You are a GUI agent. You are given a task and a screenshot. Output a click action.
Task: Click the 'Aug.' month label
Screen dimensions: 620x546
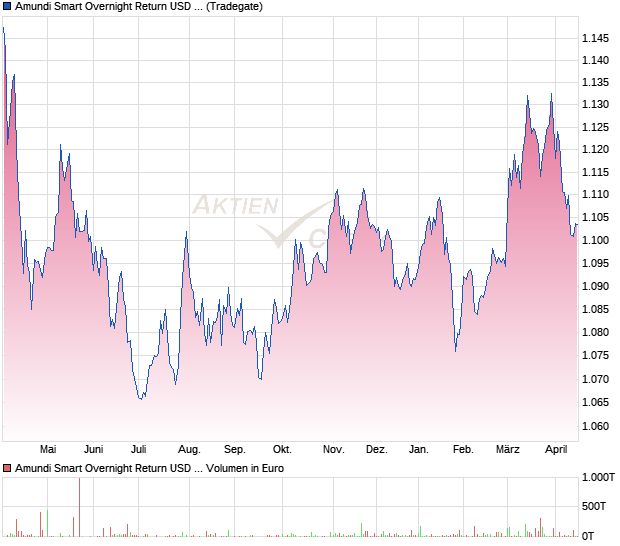tap(189, 450)
